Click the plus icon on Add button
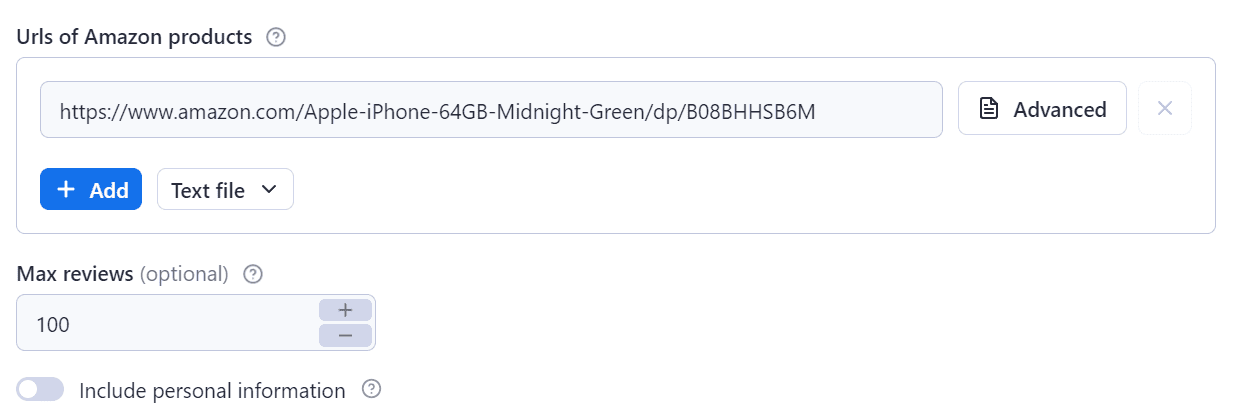Viewport: 1239px width, 416px height. (x=66, y=190)
